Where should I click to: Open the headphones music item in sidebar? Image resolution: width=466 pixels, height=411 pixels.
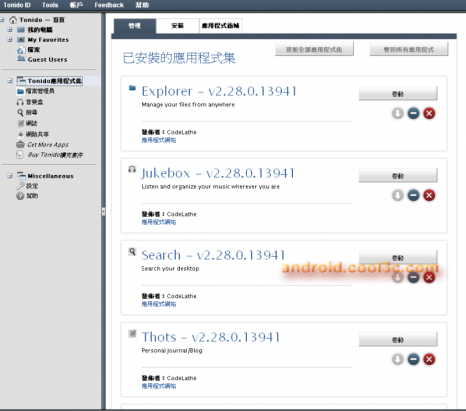point(30,102)
